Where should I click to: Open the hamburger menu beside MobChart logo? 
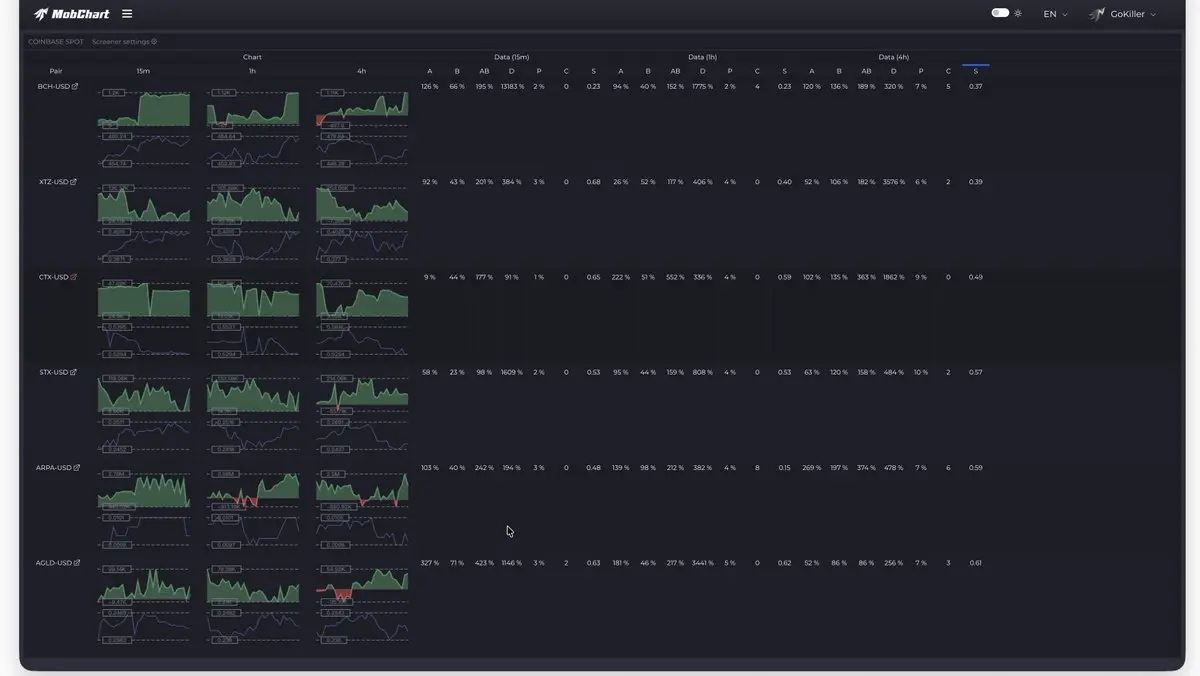(x=127, y=14)
